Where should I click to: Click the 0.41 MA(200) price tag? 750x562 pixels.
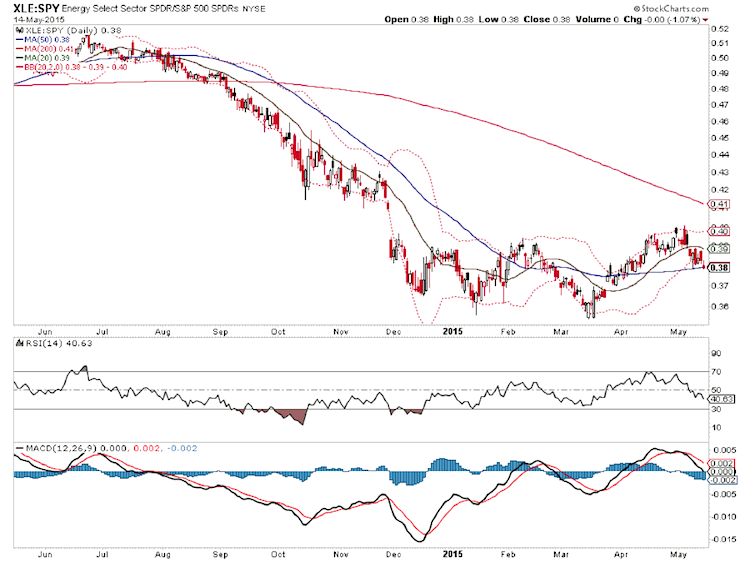tap(719, 205)
